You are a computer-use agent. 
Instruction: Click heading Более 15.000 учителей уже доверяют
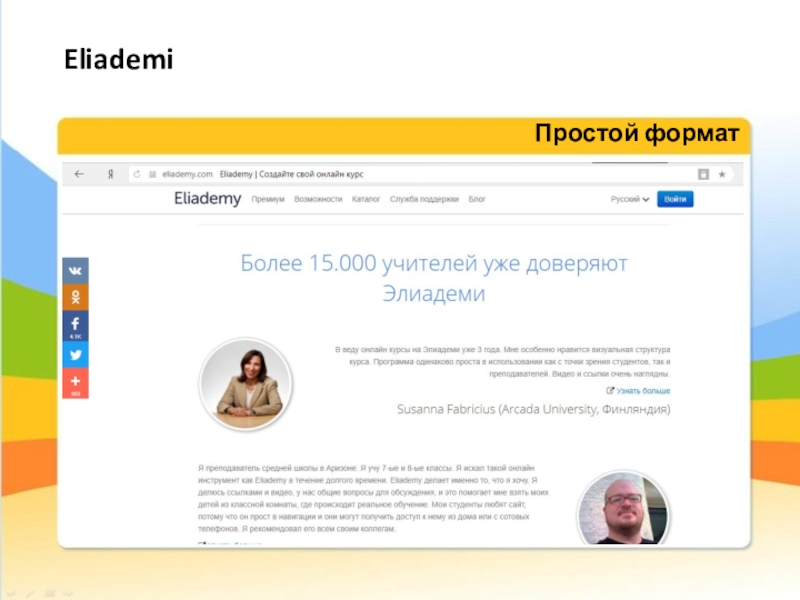point(434,264)
